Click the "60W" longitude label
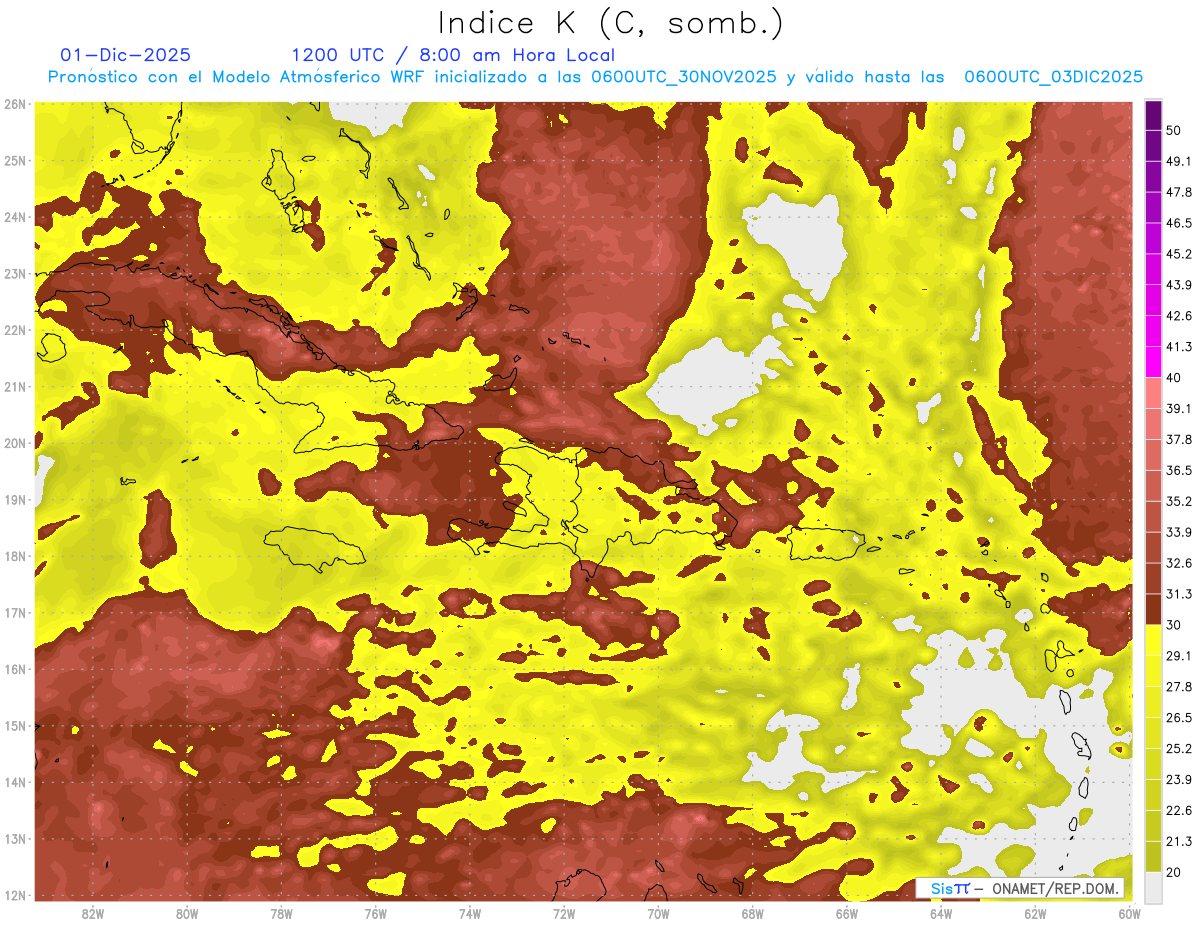The height and width of the screenshot is (927, 1200). [1129, 913]
